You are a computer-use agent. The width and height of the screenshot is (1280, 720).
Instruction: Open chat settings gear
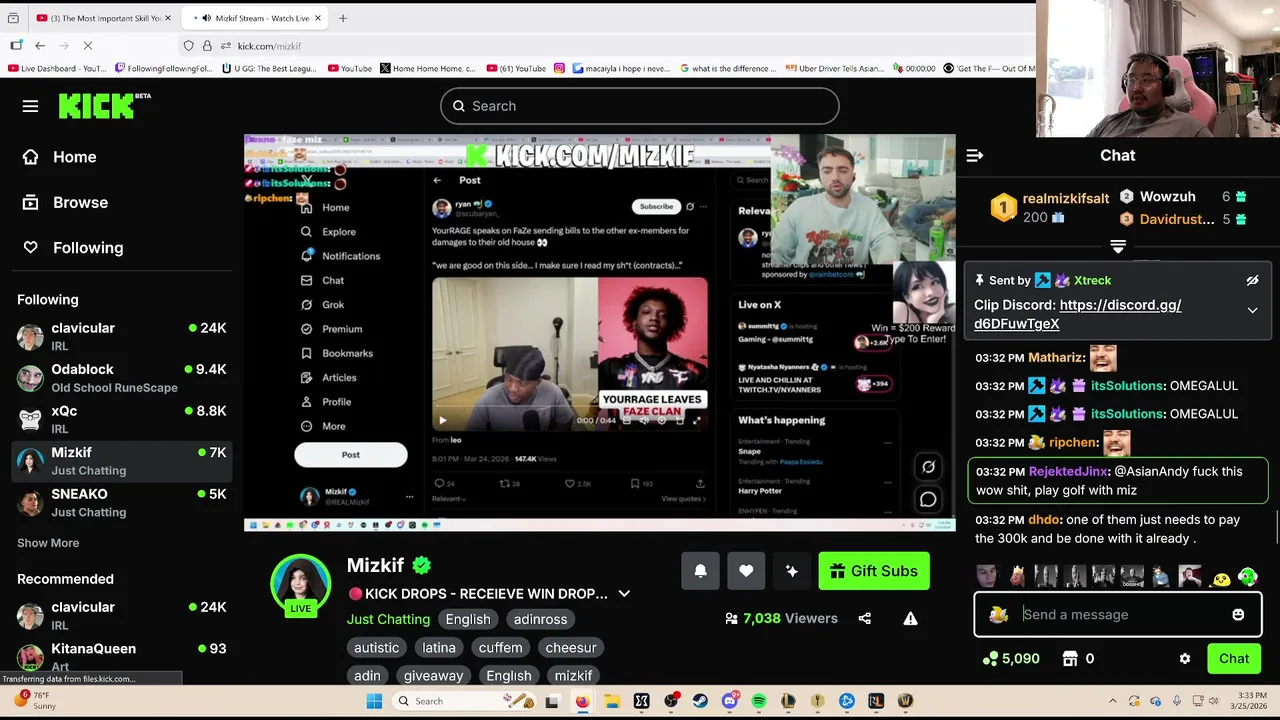tap(1185, 659)
